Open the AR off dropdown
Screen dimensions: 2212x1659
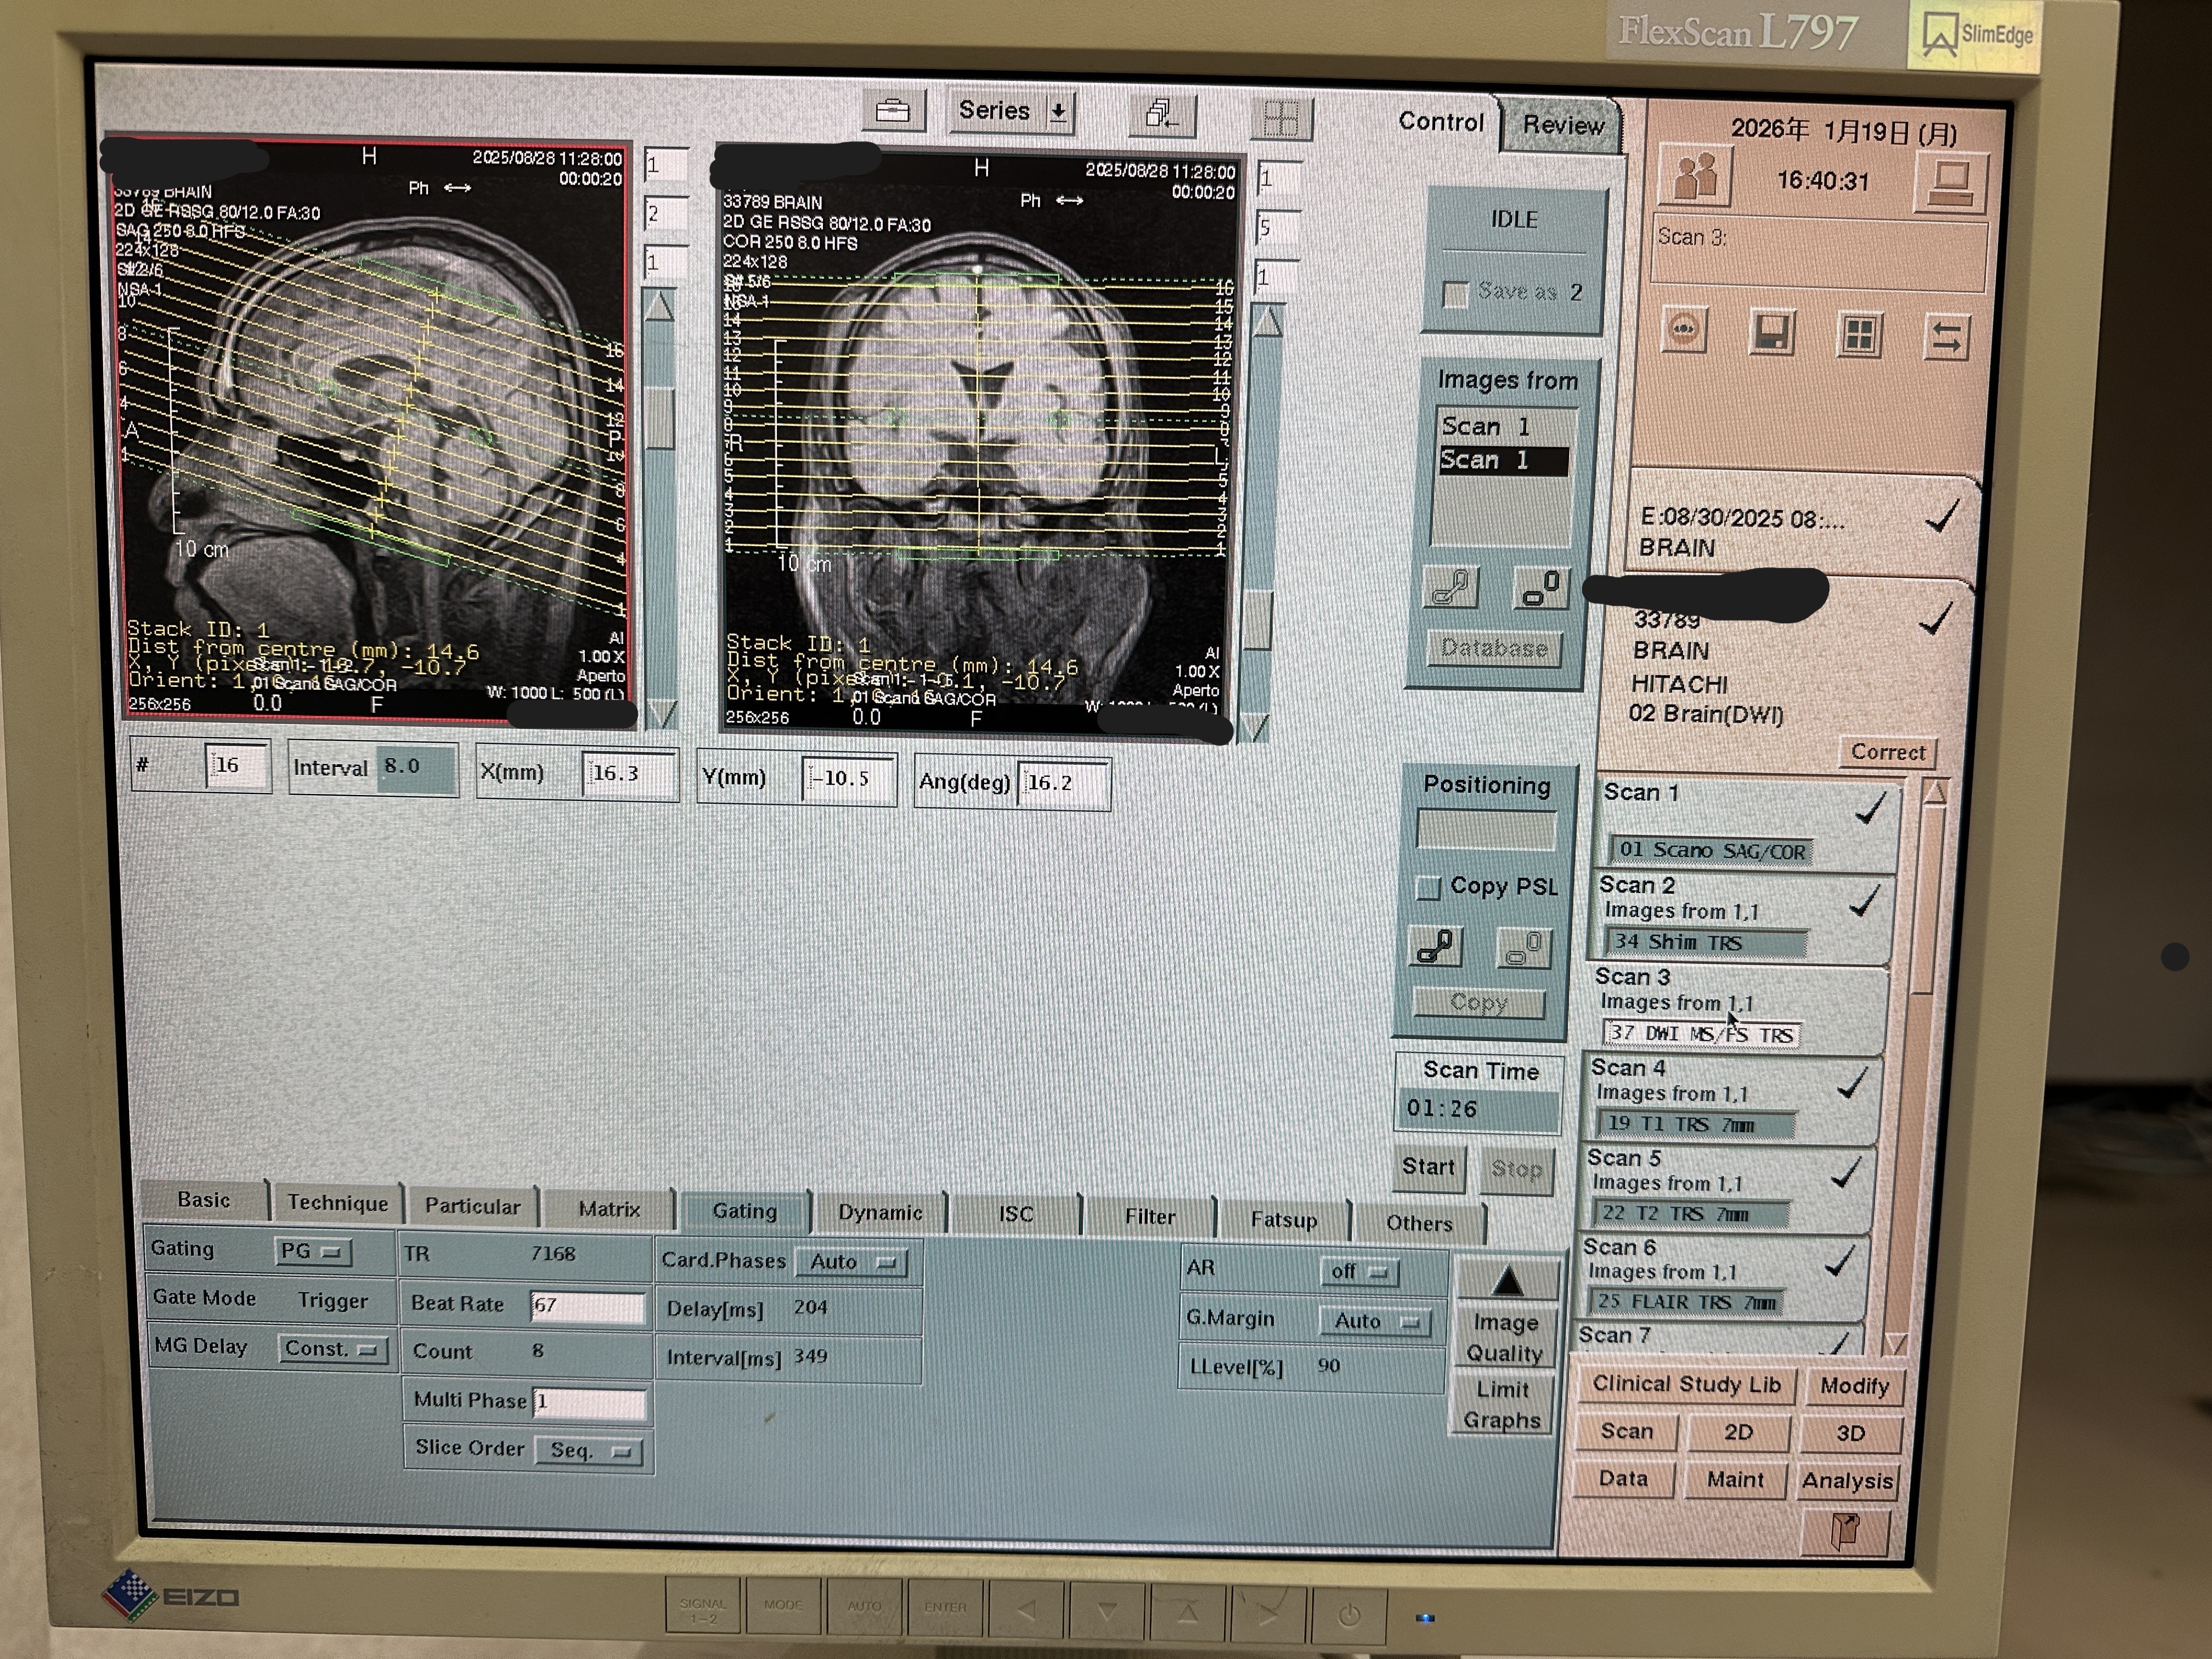[x=1359, y=1272]
